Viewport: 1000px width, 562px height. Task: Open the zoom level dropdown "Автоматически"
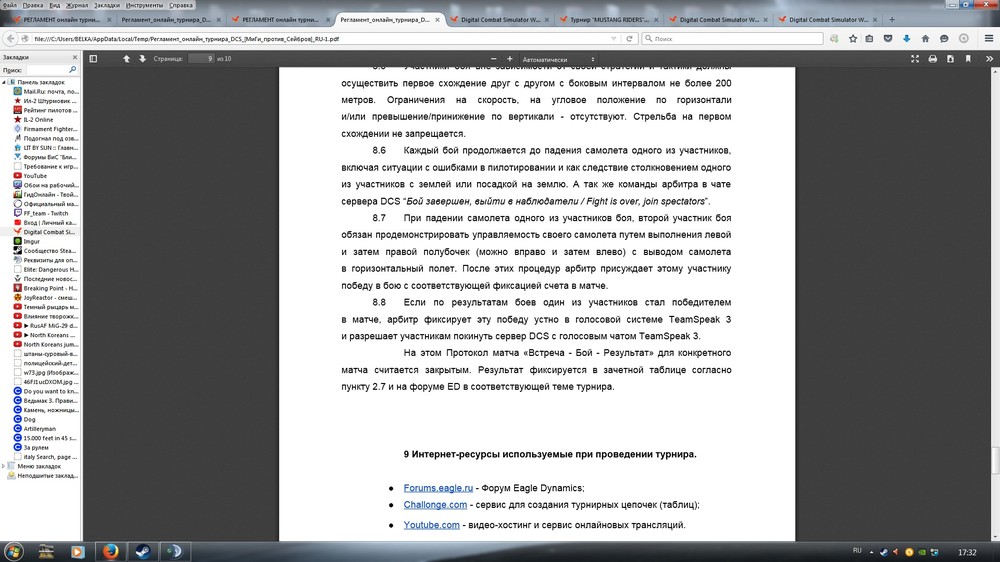(559, 59)
